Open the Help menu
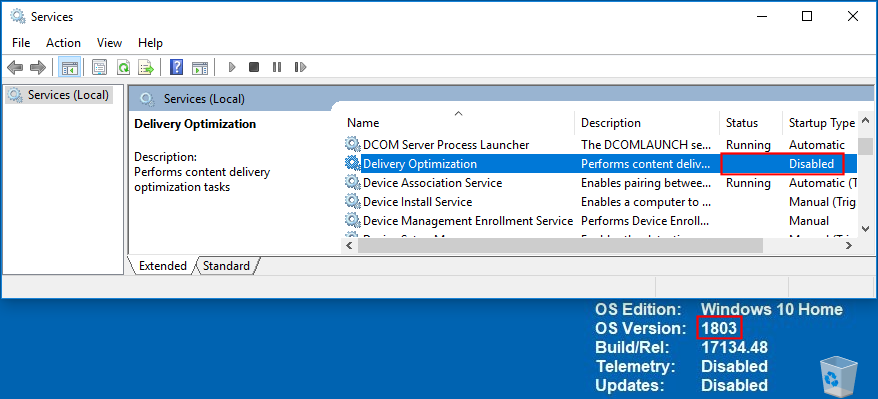The width and height of the screenshot is (878, 399). click(x=150, y=43)
